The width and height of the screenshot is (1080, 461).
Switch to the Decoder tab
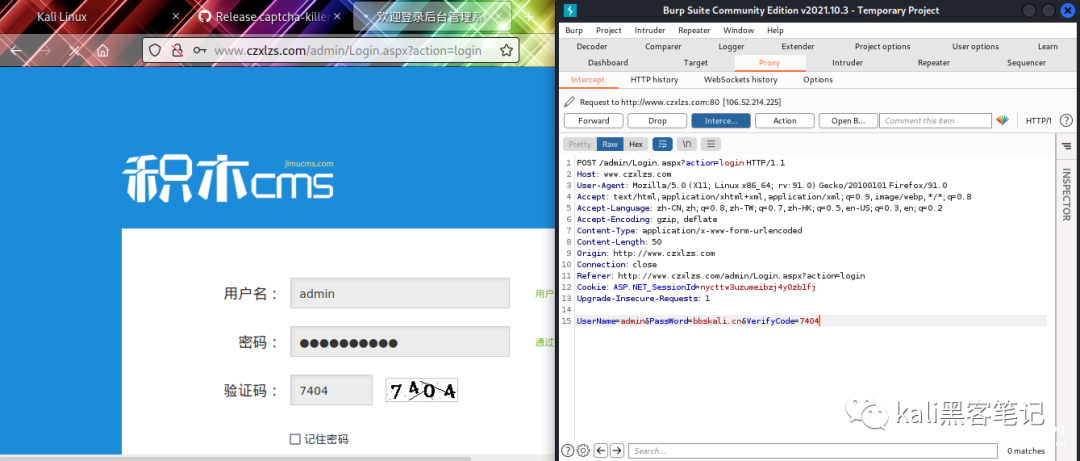(592, 46)
